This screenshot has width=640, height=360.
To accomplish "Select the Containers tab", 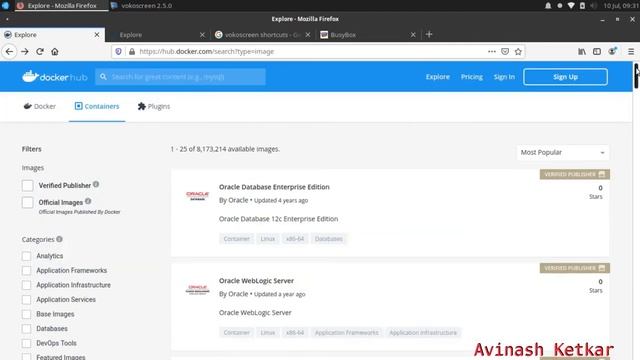I will [x=97, y=107].
